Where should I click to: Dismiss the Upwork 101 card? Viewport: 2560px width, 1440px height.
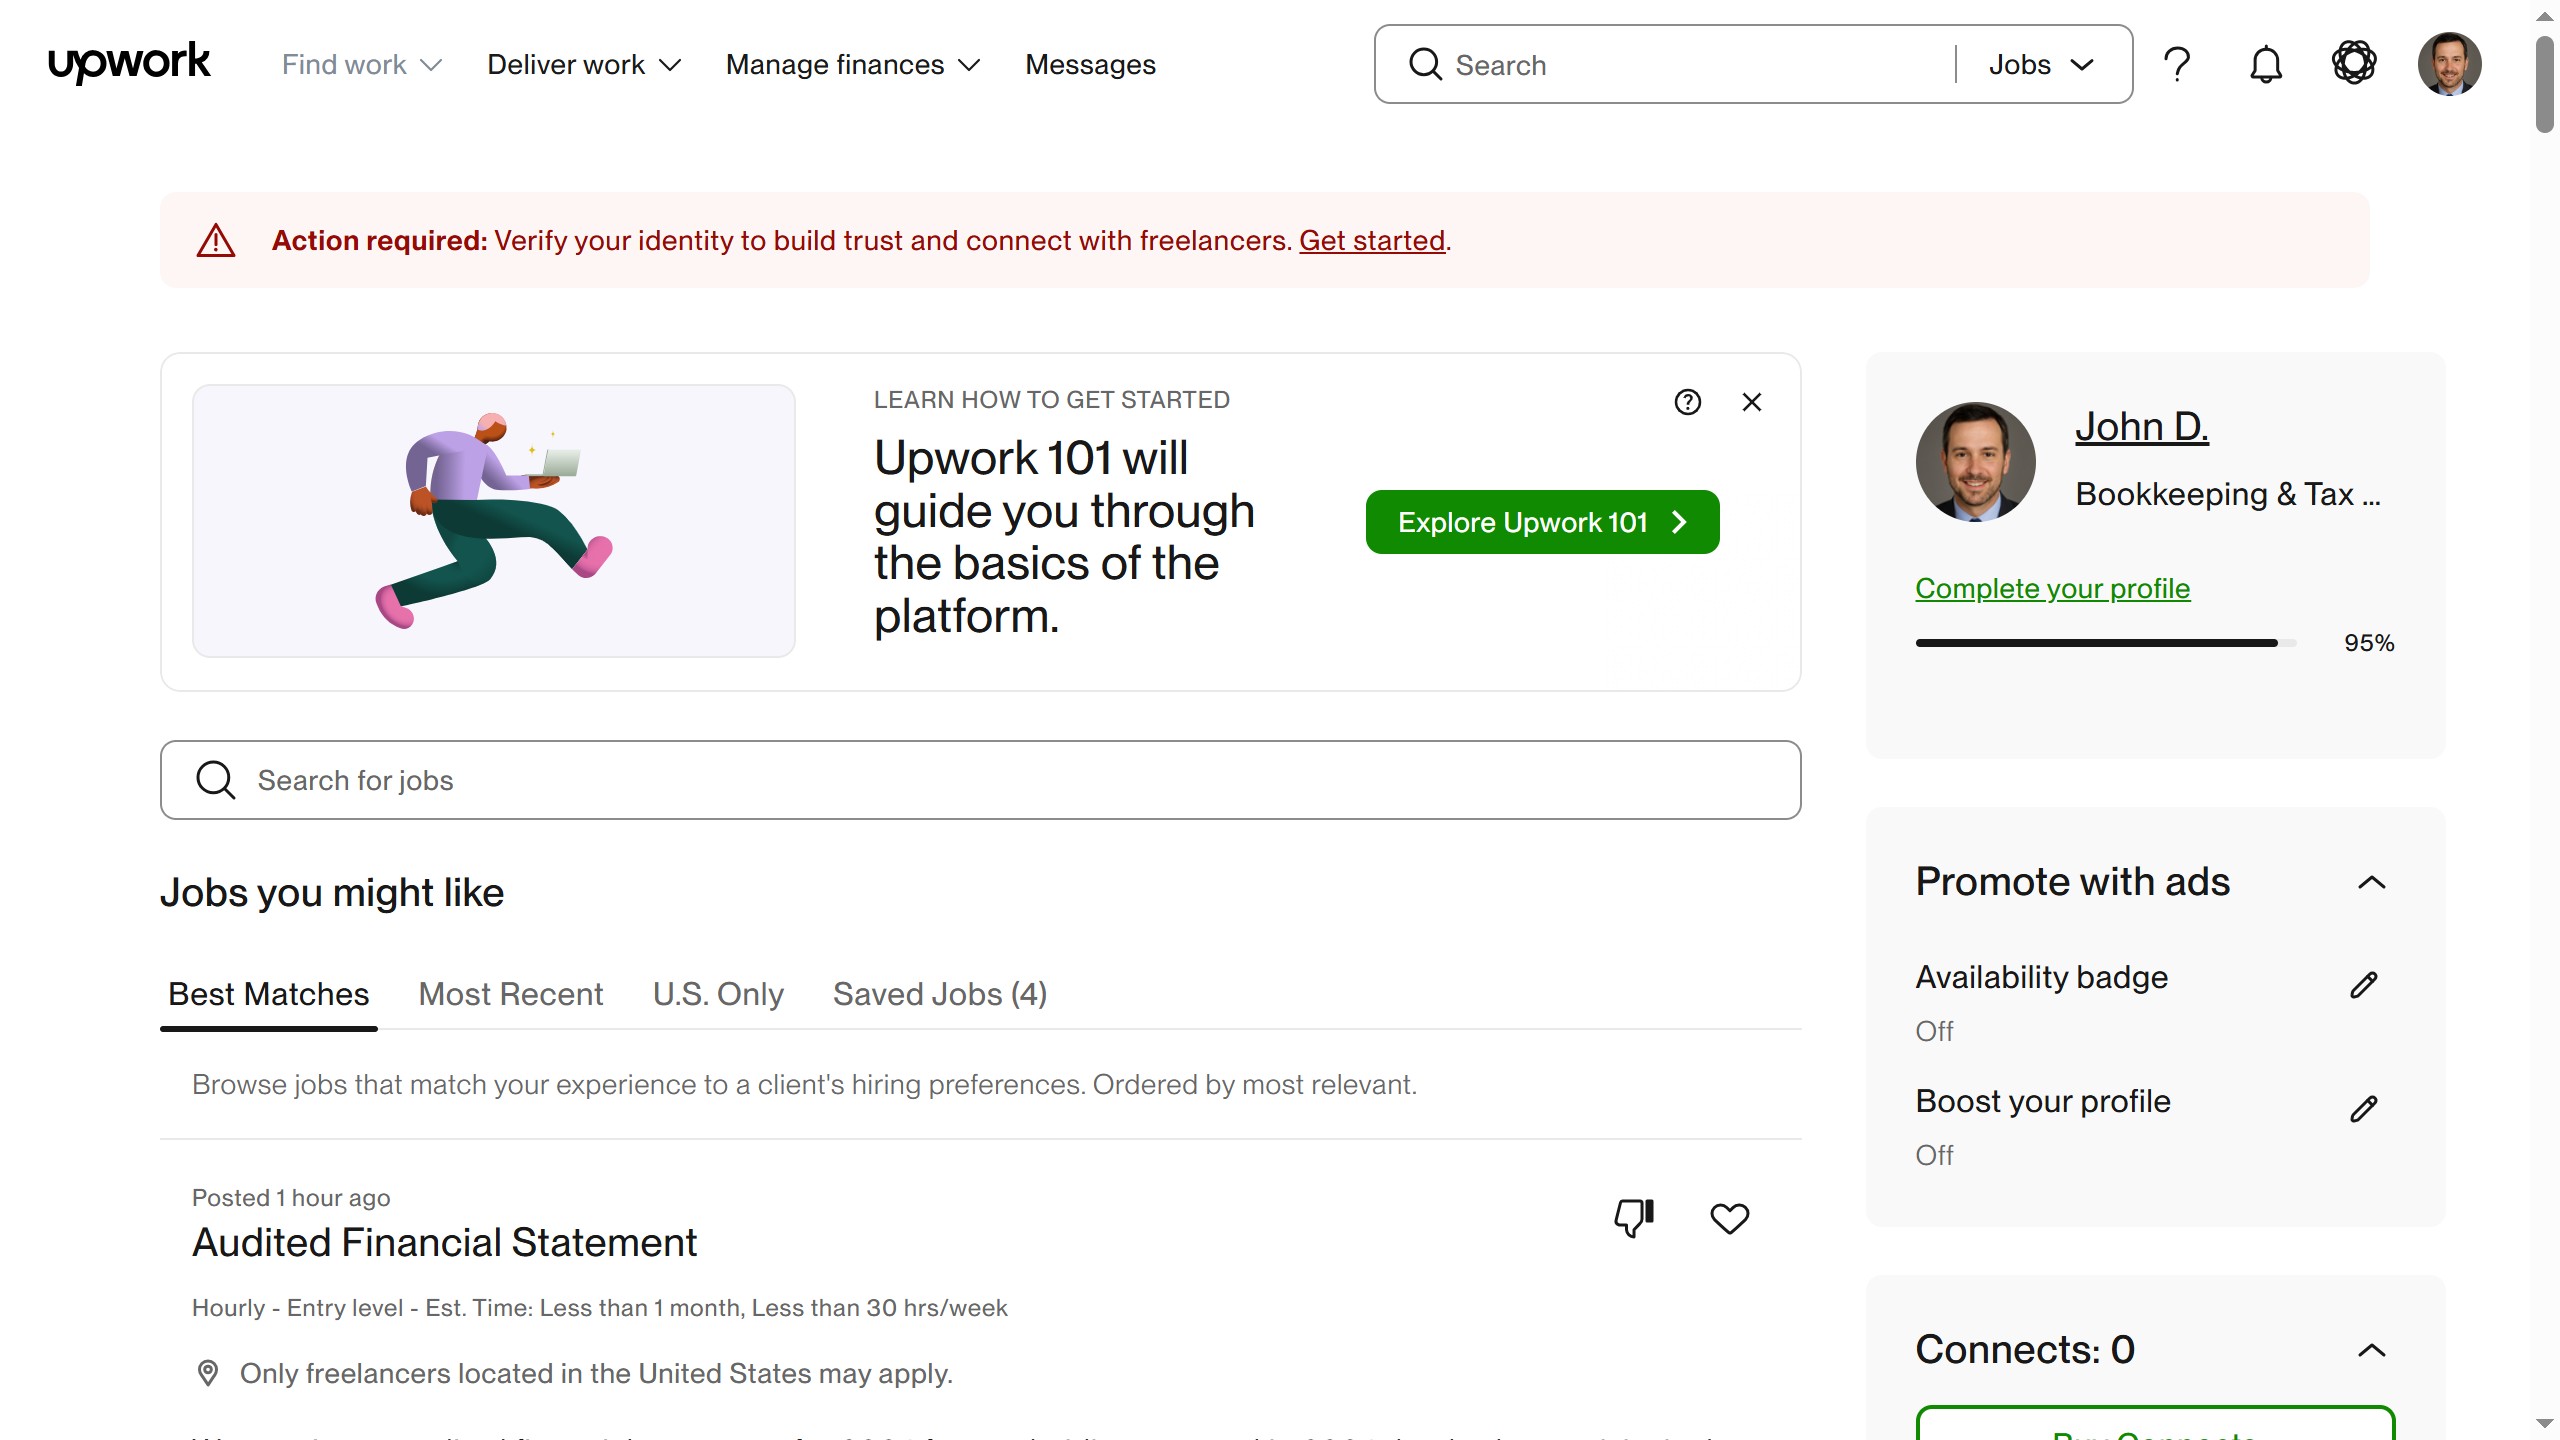(x=1752, y=402)
